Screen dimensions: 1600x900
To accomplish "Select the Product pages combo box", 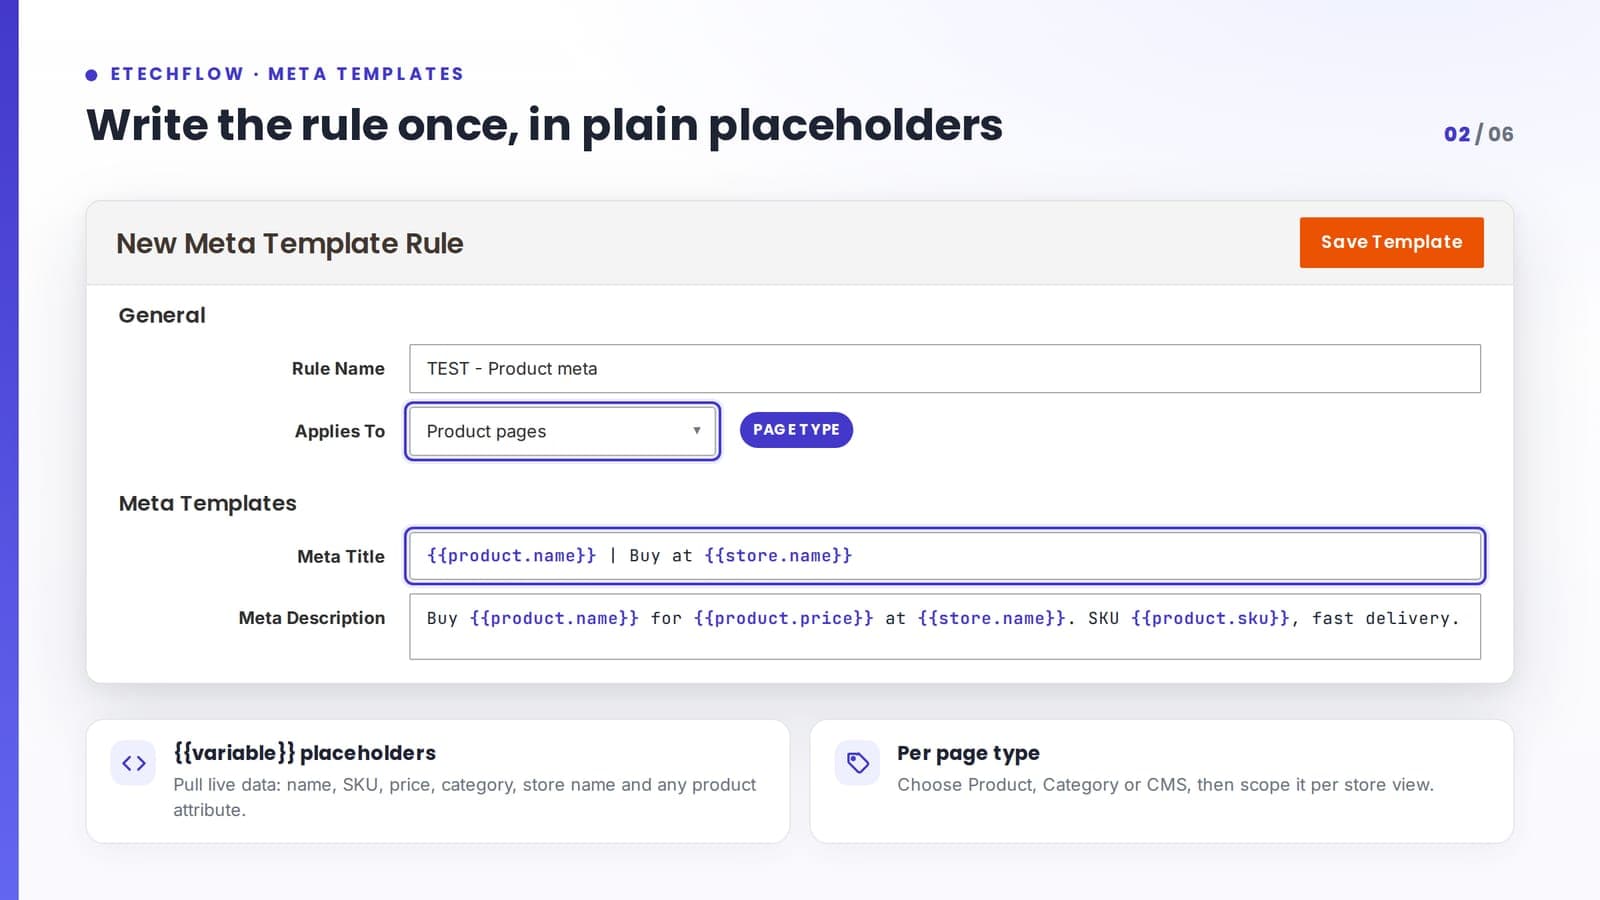I will point(563,431).
